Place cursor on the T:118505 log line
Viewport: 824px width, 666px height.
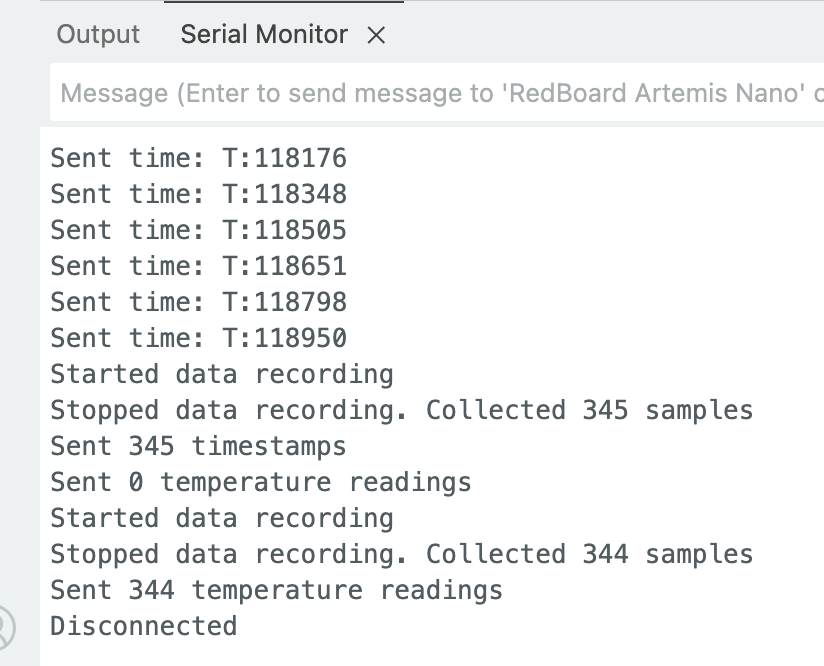point(198,230)
